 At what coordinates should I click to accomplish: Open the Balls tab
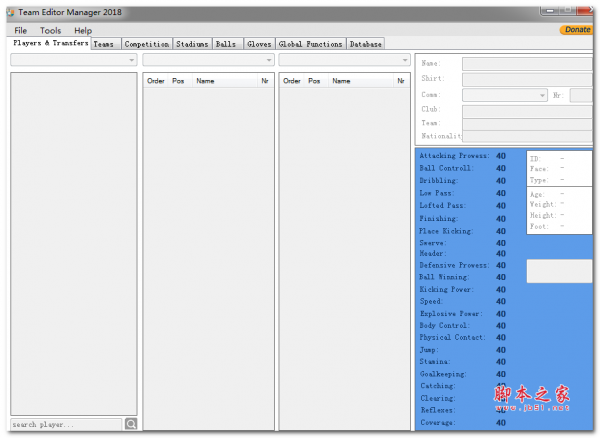click(x=226, y=44)
